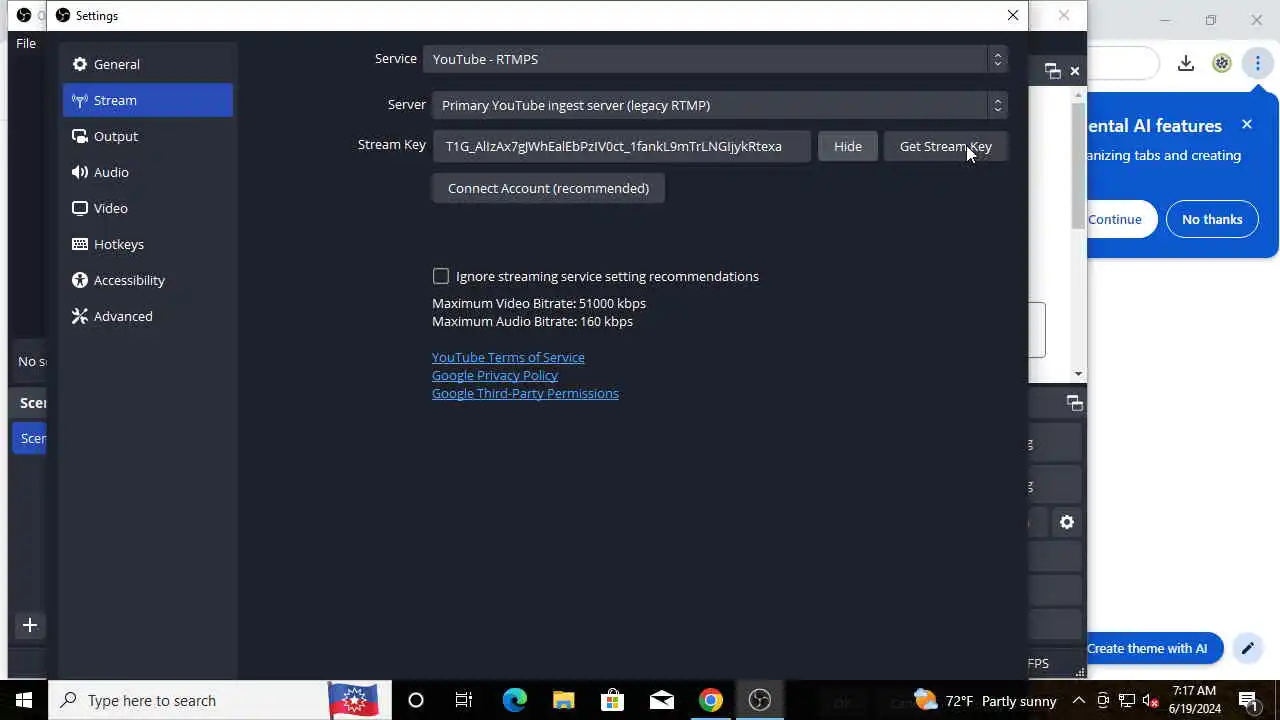The width and height of the screenshot is (1280, 720).
Task: Click the Chrome extension icon
Action: coord(1222,64)
